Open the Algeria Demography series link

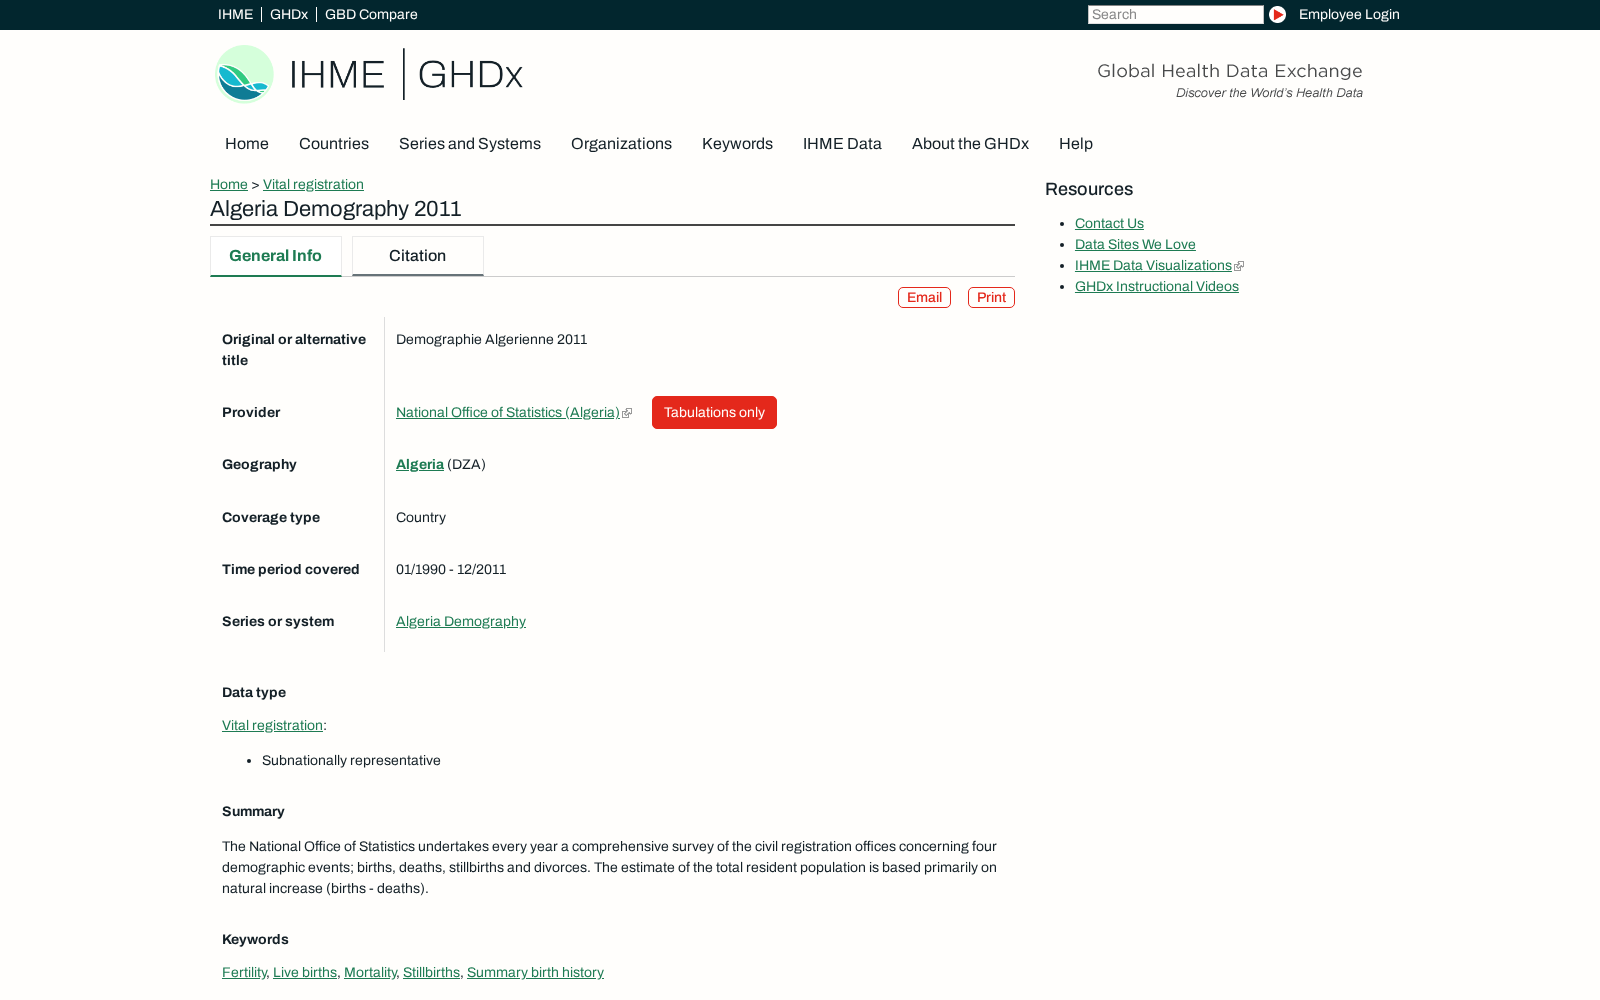tap(461, 622)
